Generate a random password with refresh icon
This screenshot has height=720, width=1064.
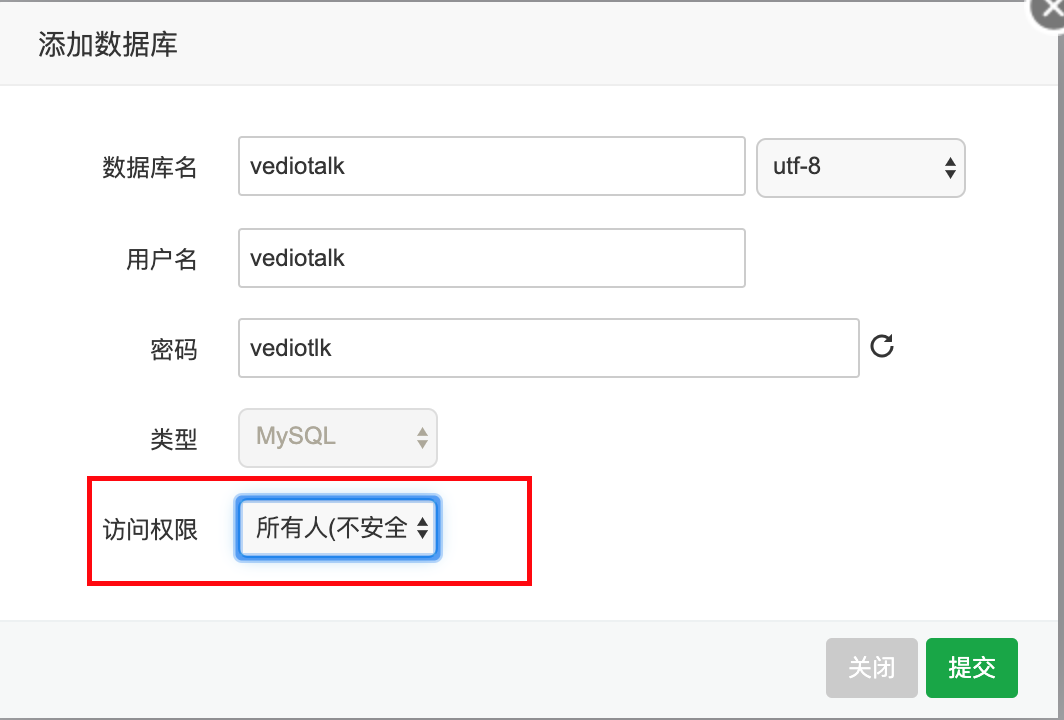(881, 346)
